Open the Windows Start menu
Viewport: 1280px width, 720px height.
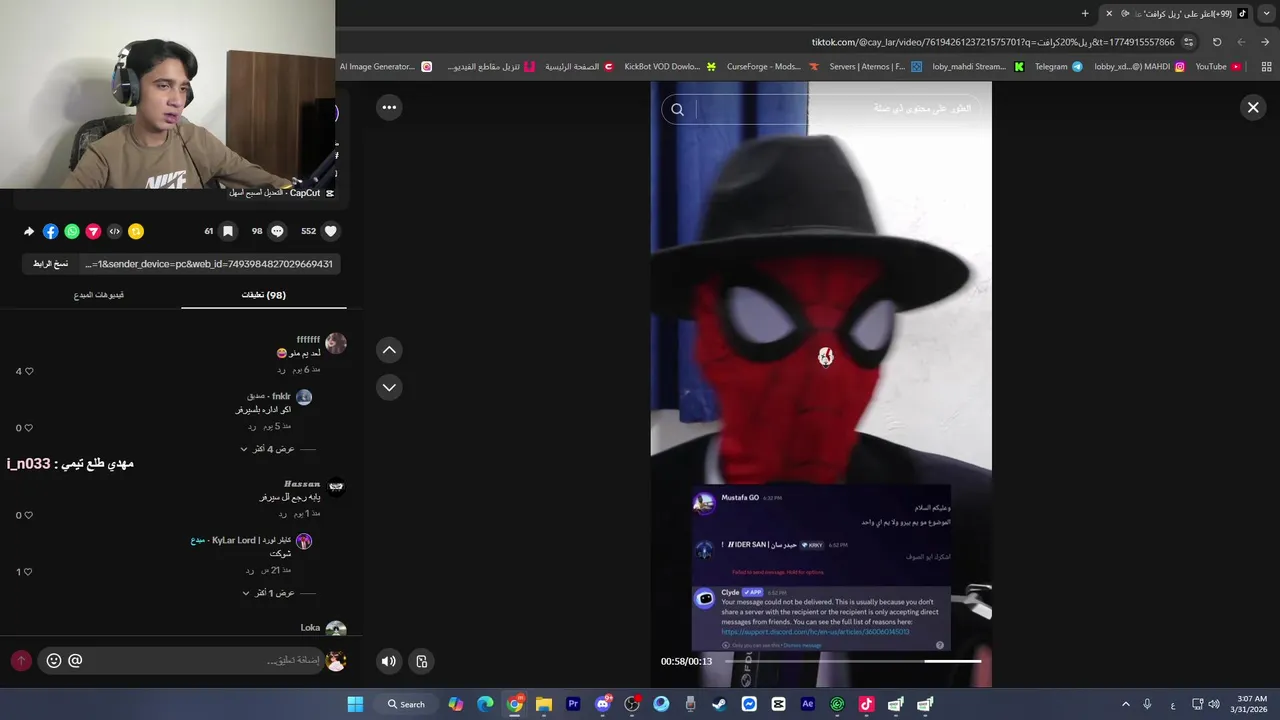point(355,704)
